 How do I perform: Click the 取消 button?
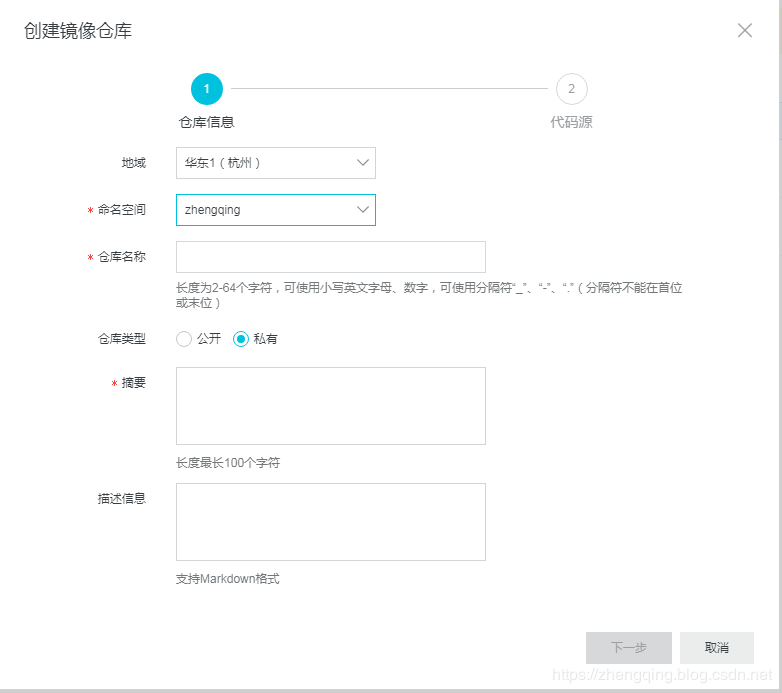717,648
